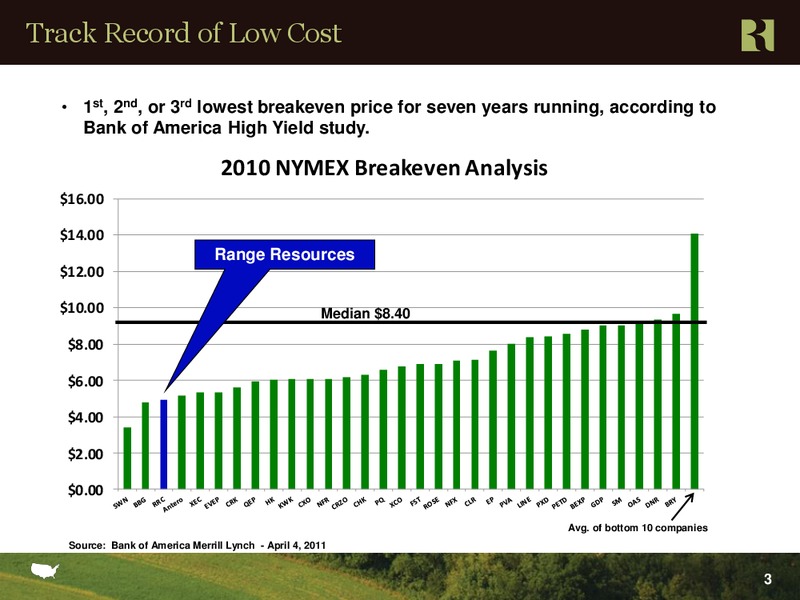This screenshot has width=800, height=600.
Task: Click the 'PETD' ticker label
Action: tap(559, 503)
